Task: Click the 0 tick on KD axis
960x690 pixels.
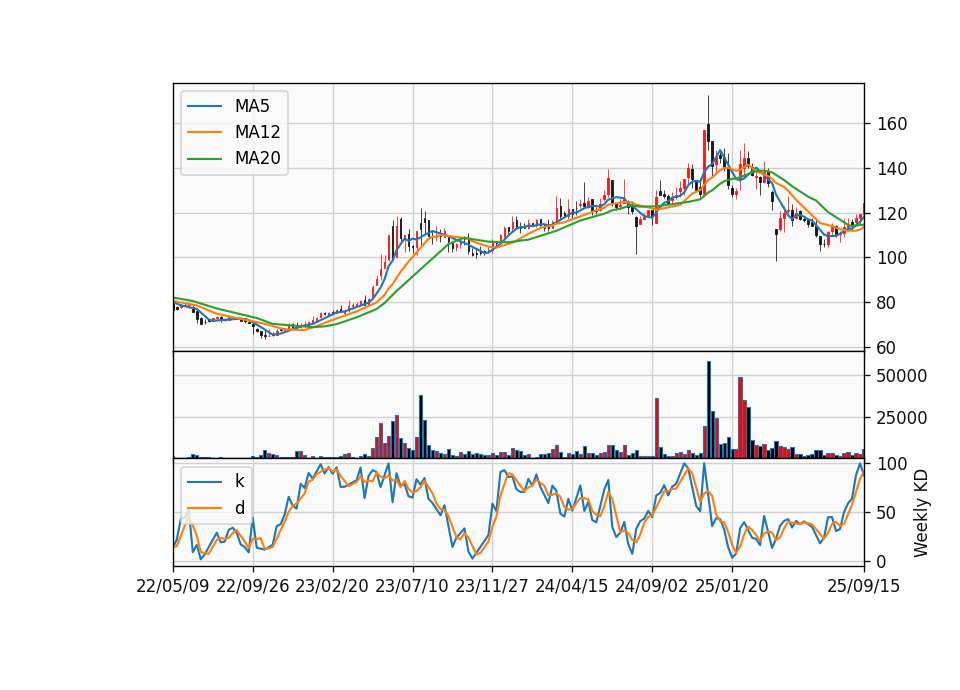Action: (882, 561)
